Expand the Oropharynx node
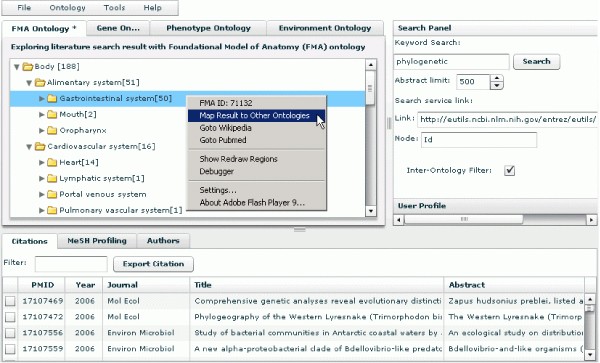This screenshot has width=600, height=363. click(x=41, y=130)
